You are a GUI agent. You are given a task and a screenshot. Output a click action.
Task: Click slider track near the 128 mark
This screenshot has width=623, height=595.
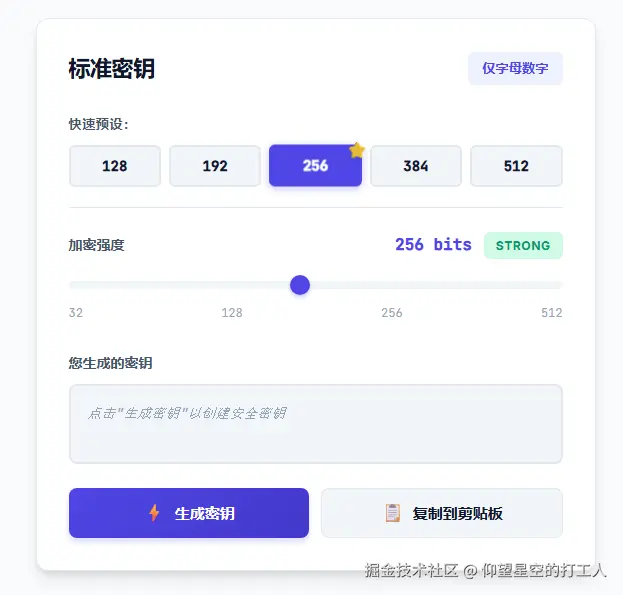click(232, 285)
